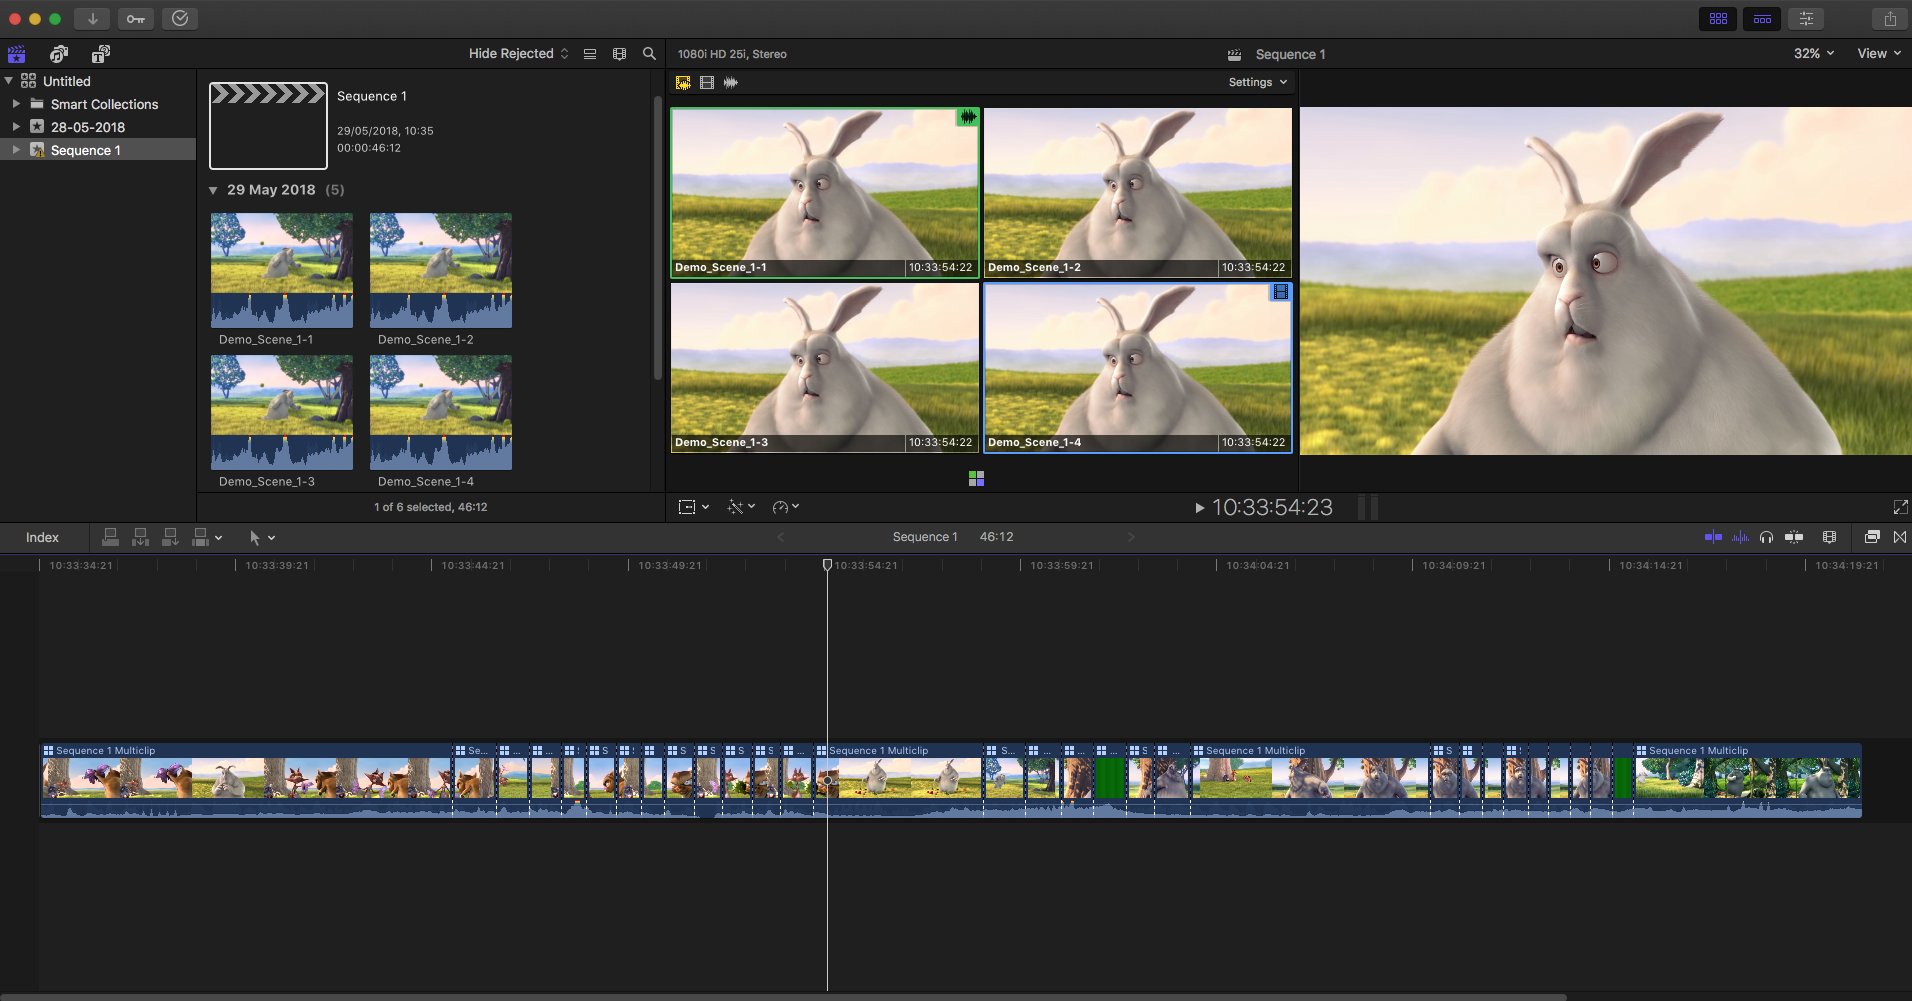This screenshot has height=1001, width=1912.
Task: Expand the 28-05-2018 event
Action: click(16, 127)
